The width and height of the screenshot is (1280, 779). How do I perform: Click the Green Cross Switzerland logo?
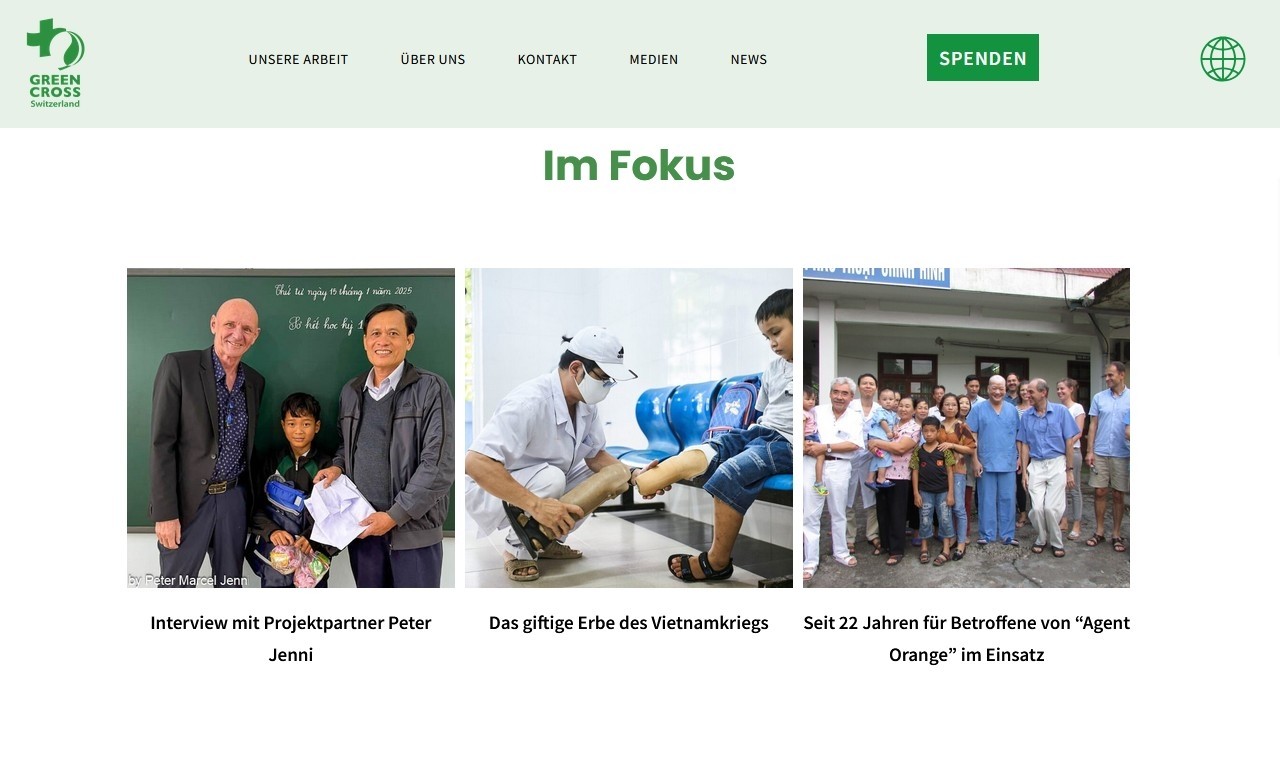[x=56, y=63]
